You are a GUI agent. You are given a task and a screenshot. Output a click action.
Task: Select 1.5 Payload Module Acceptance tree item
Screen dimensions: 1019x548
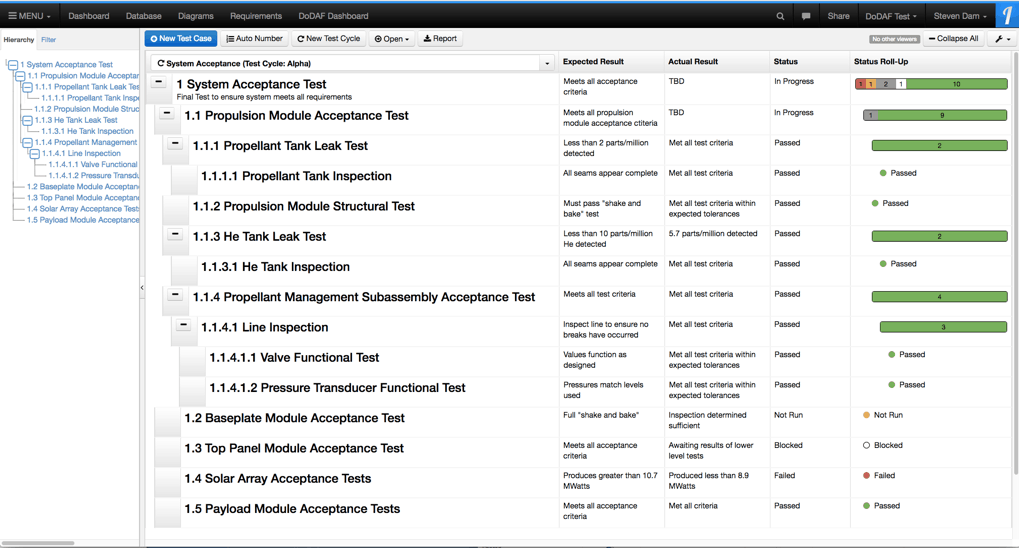83,220
